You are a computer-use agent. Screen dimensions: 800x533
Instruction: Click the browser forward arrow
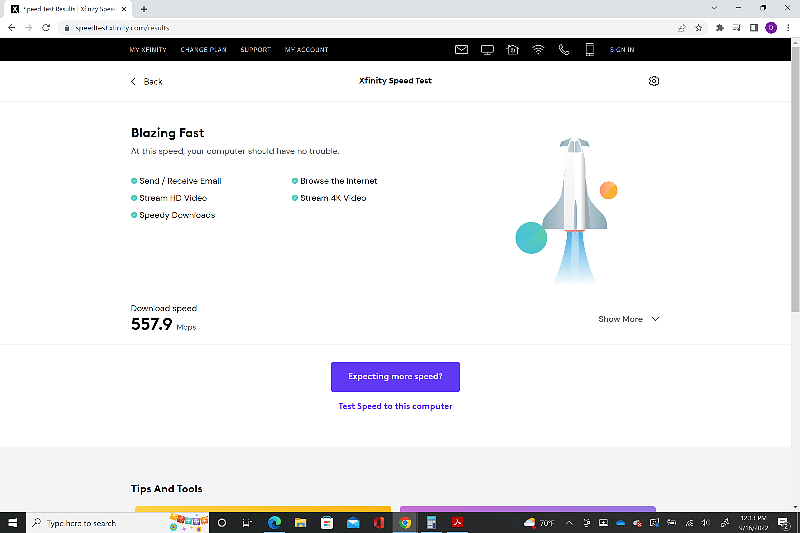click(x=29, y=28)
